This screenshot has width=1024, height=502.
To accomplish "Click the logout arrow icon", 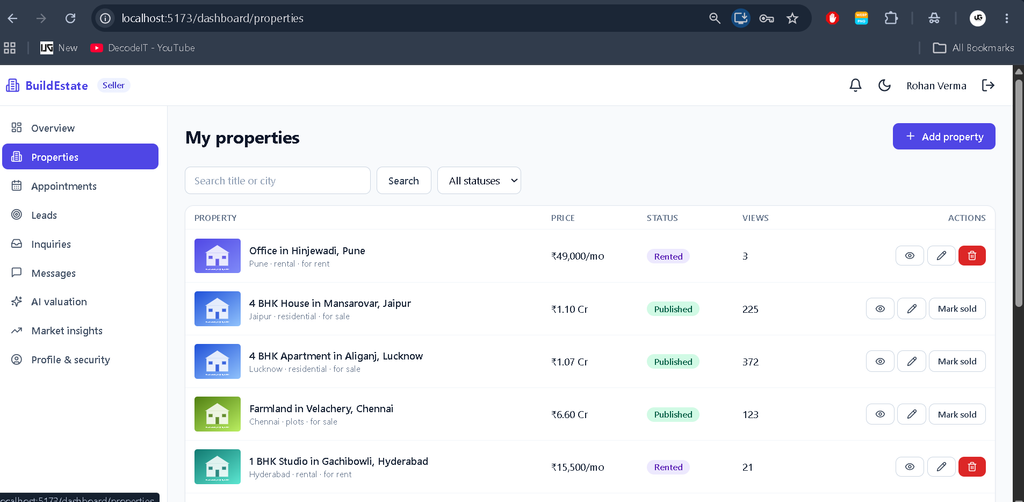I will [988, 86].
